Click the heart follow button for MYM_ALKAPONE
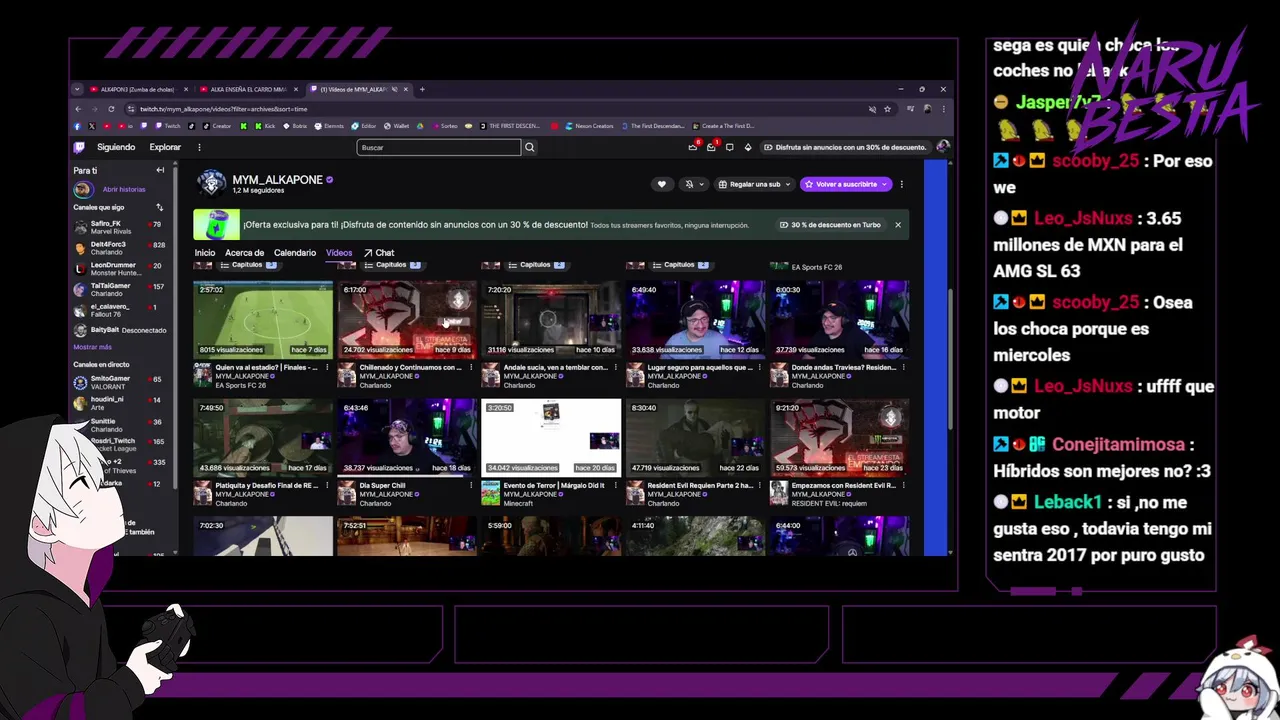1280x720 pixels. (661, 184)
